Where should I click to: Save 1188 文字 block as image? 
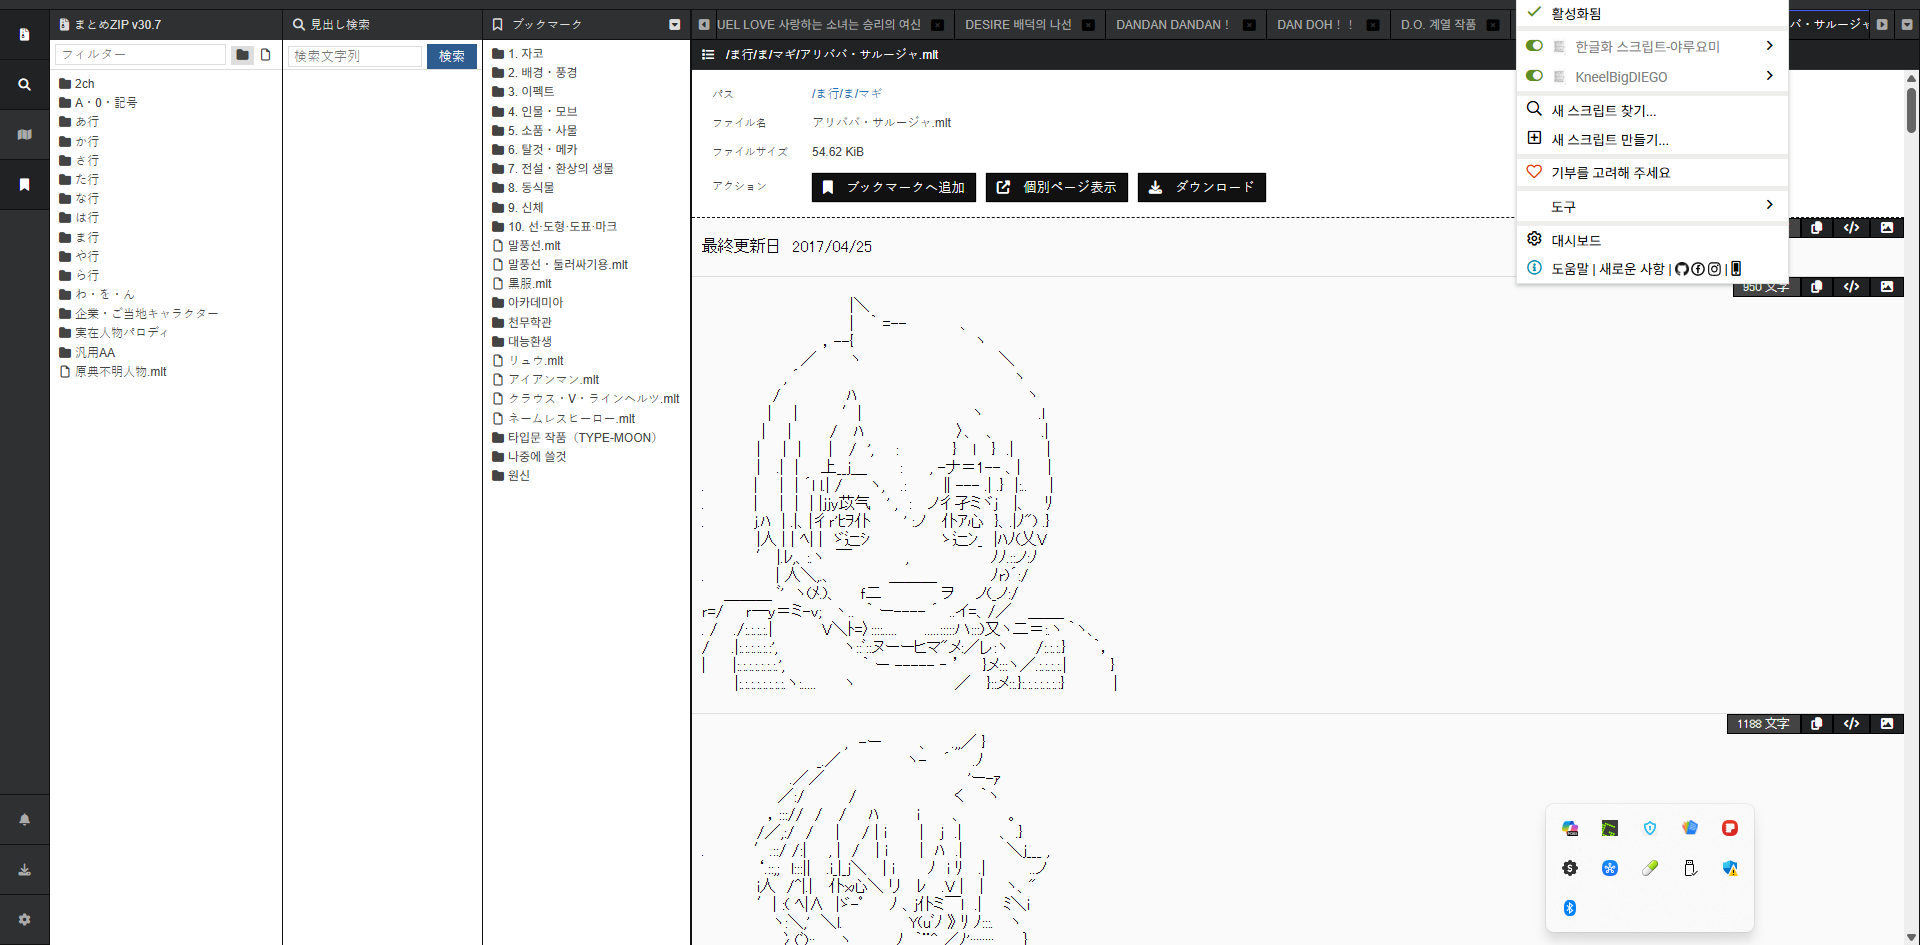1886,724
